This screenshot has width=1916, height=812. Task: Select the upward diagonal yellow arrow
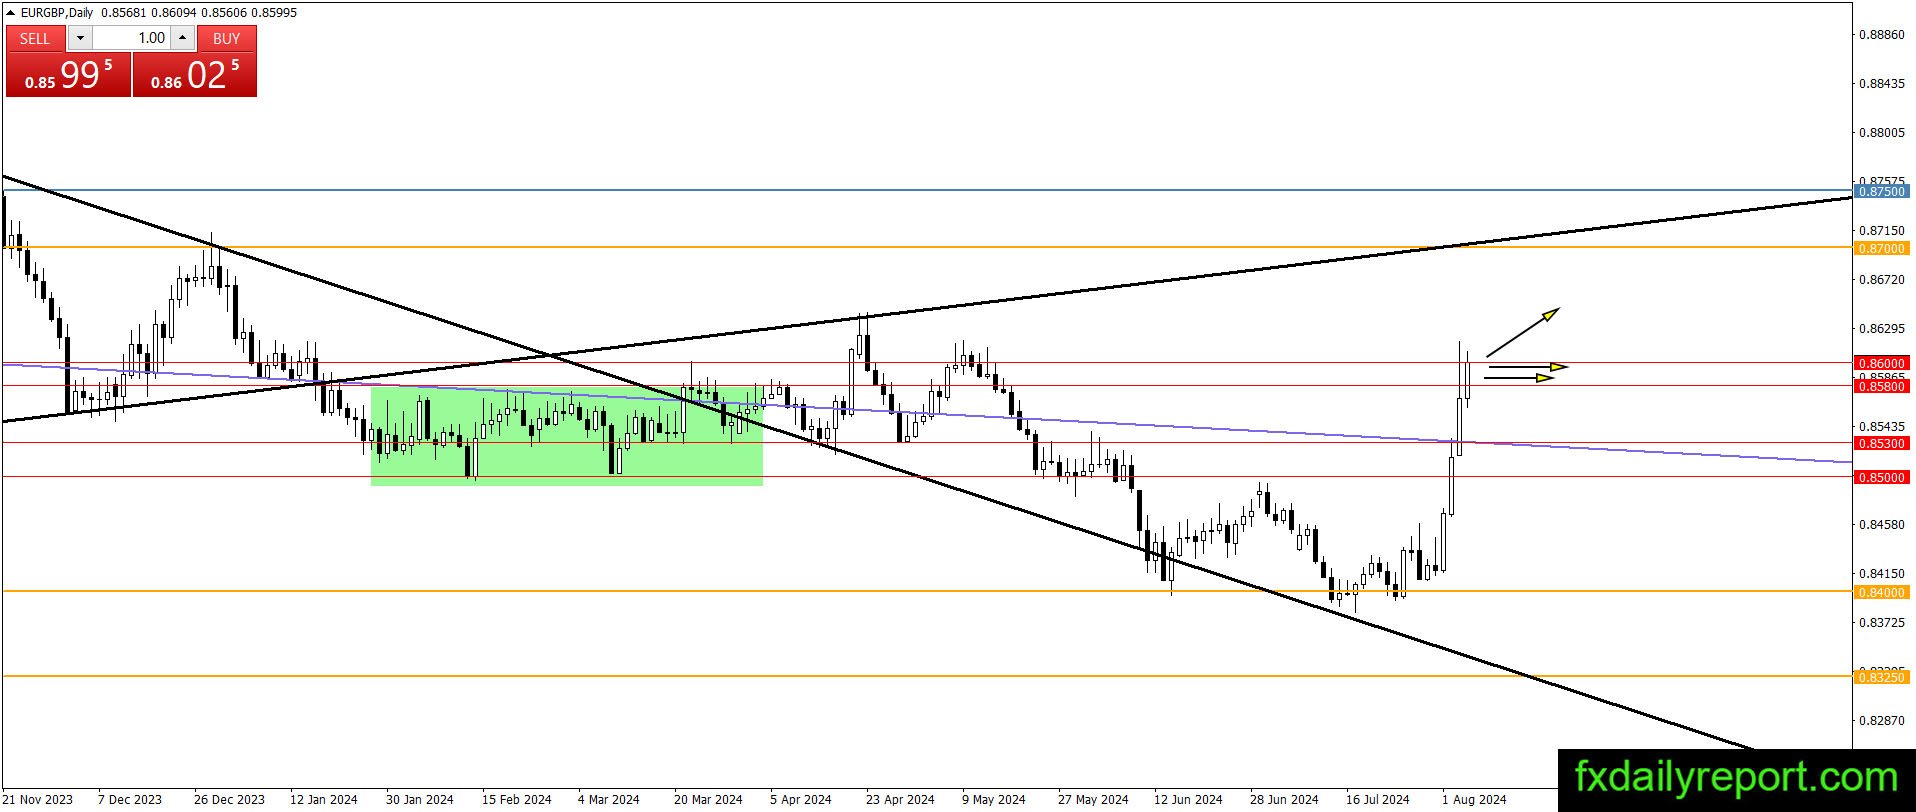click(1523, 333)
